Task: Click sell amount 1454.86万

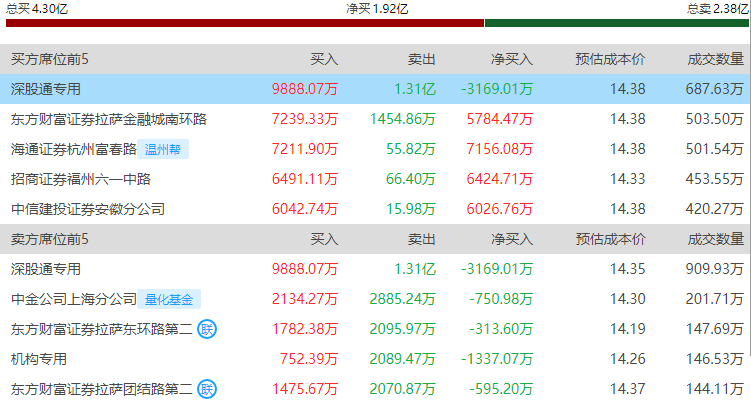Action: point(402,119)
